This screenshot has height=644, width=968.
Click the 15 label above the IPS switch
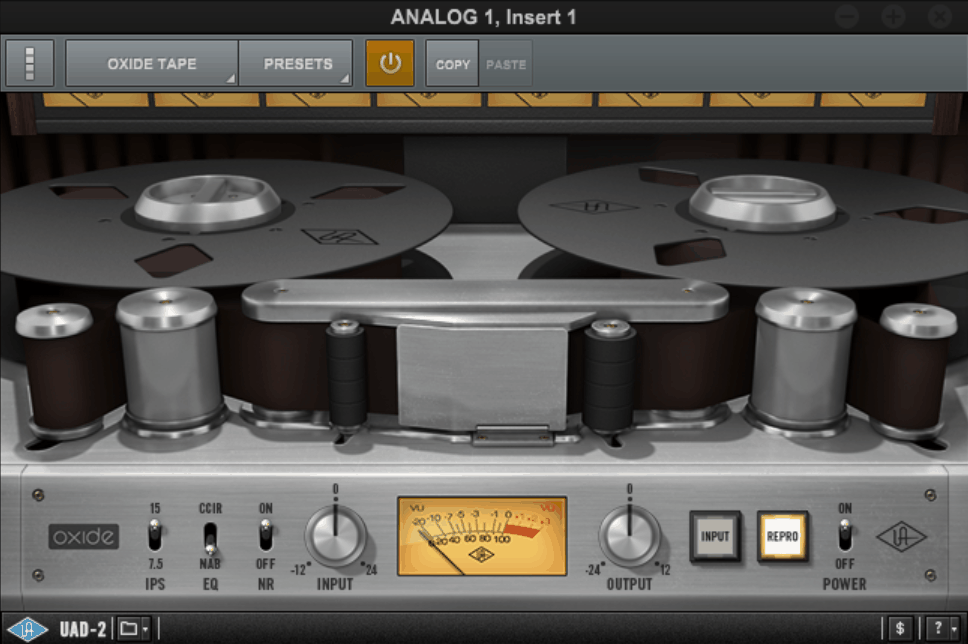pyautogui.click(x=155, y=508)
